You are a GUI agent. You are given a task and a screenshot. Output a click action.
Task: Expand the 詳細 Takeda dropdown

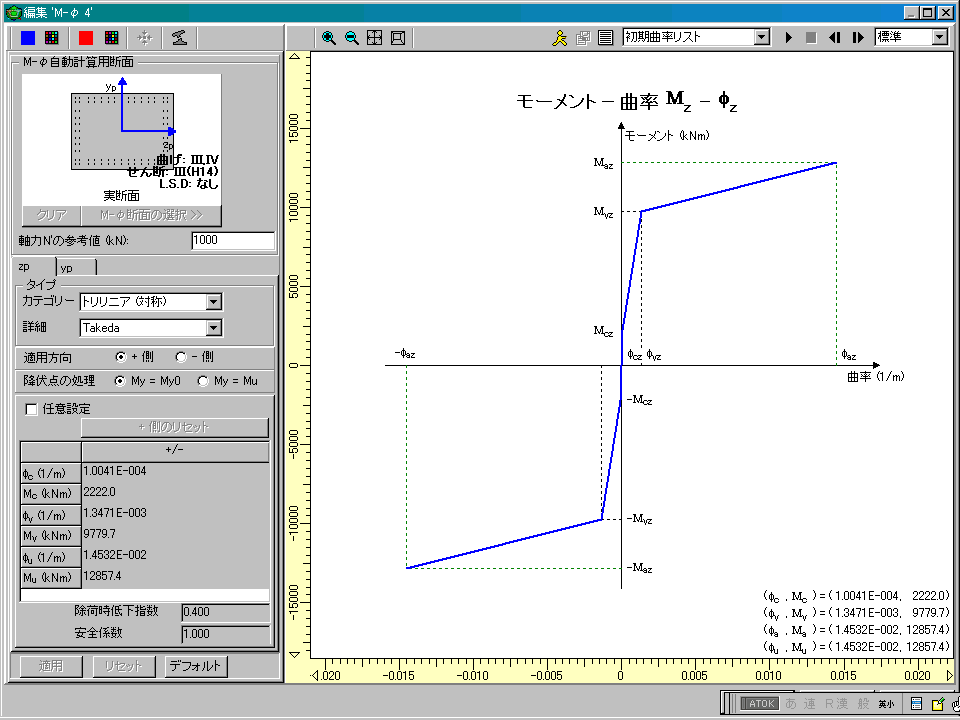213,327
